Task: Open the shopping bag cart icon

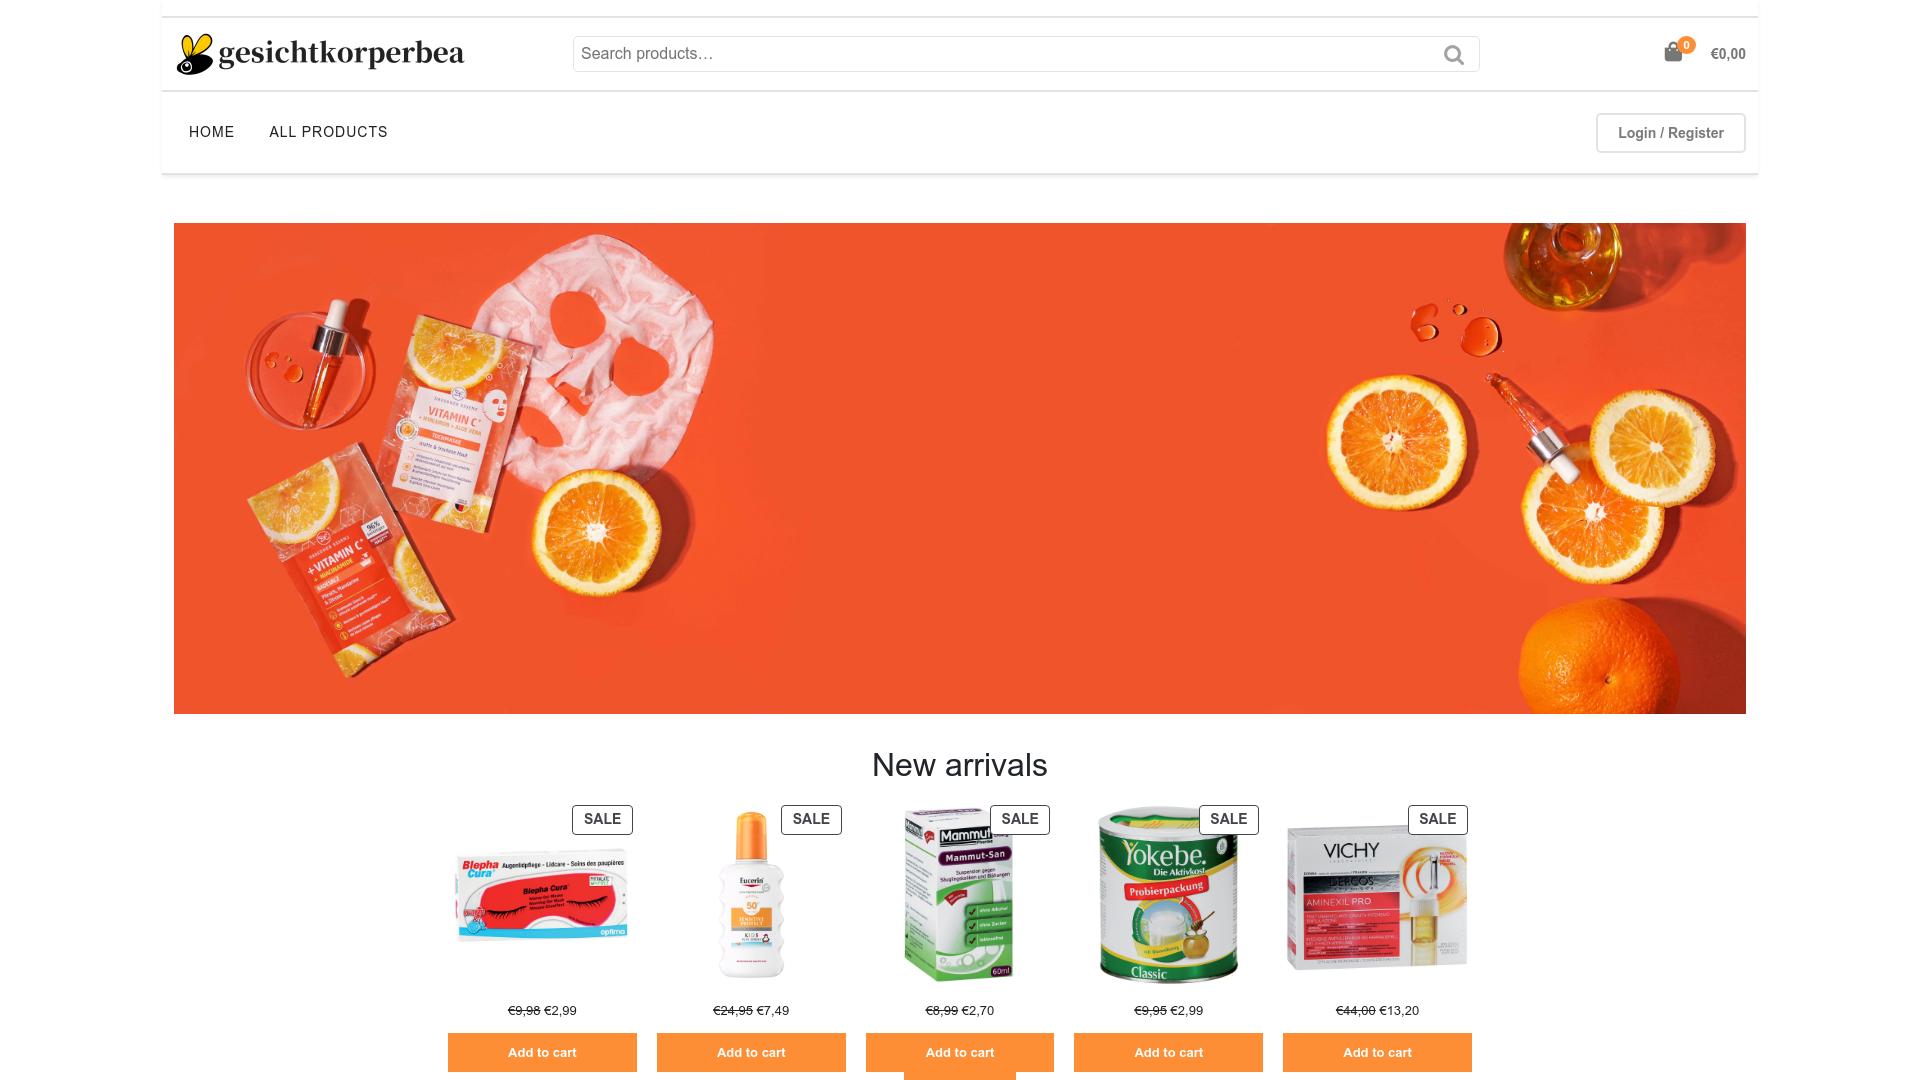Action: coord(1673,53)
